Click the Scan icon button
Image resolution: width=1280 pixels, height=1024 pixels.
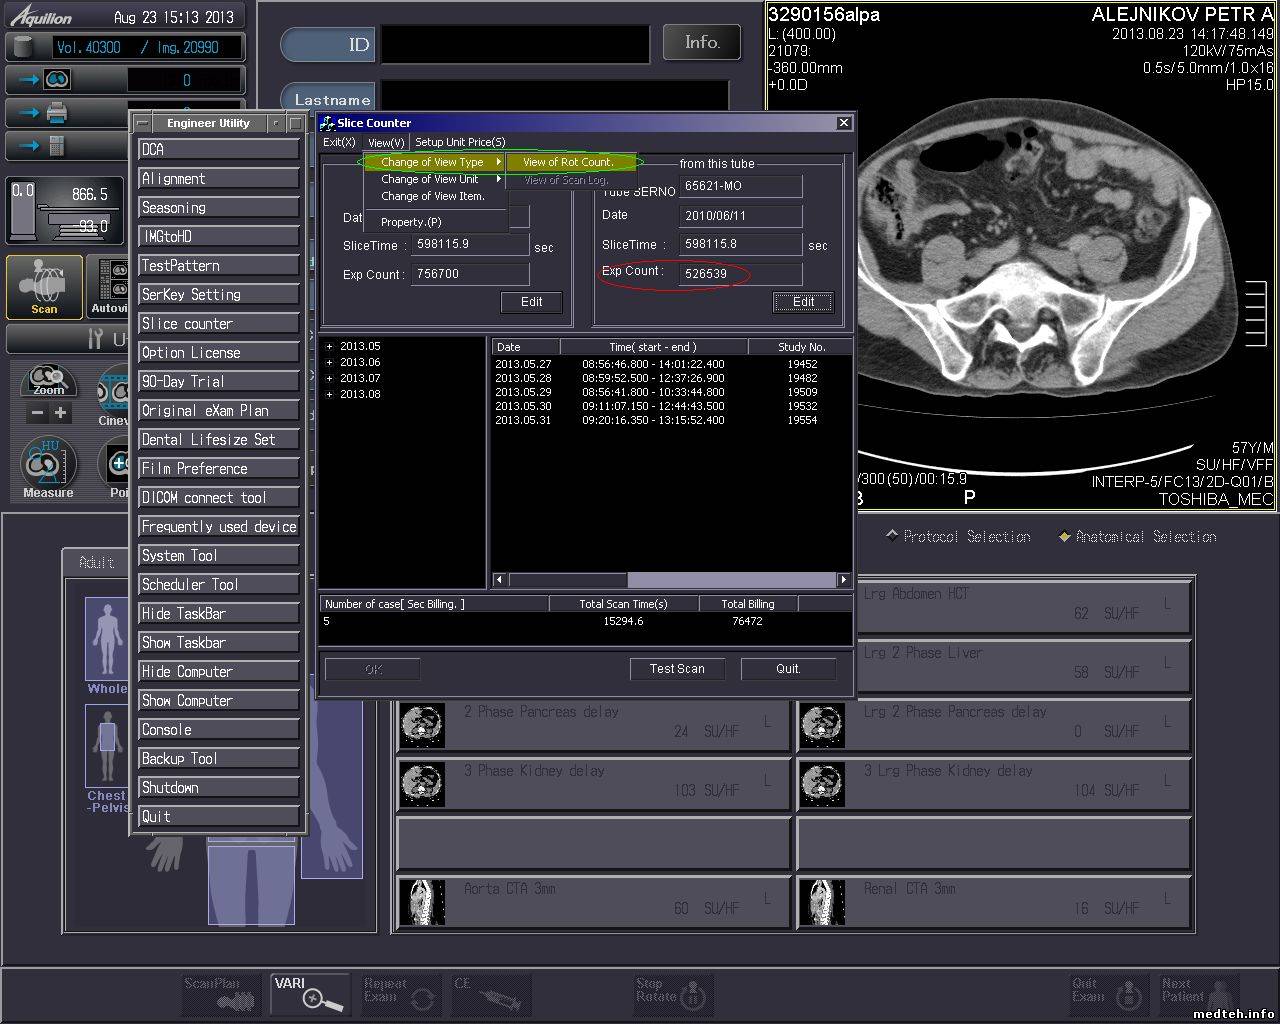pyautogui.click(x=44, y=286)
